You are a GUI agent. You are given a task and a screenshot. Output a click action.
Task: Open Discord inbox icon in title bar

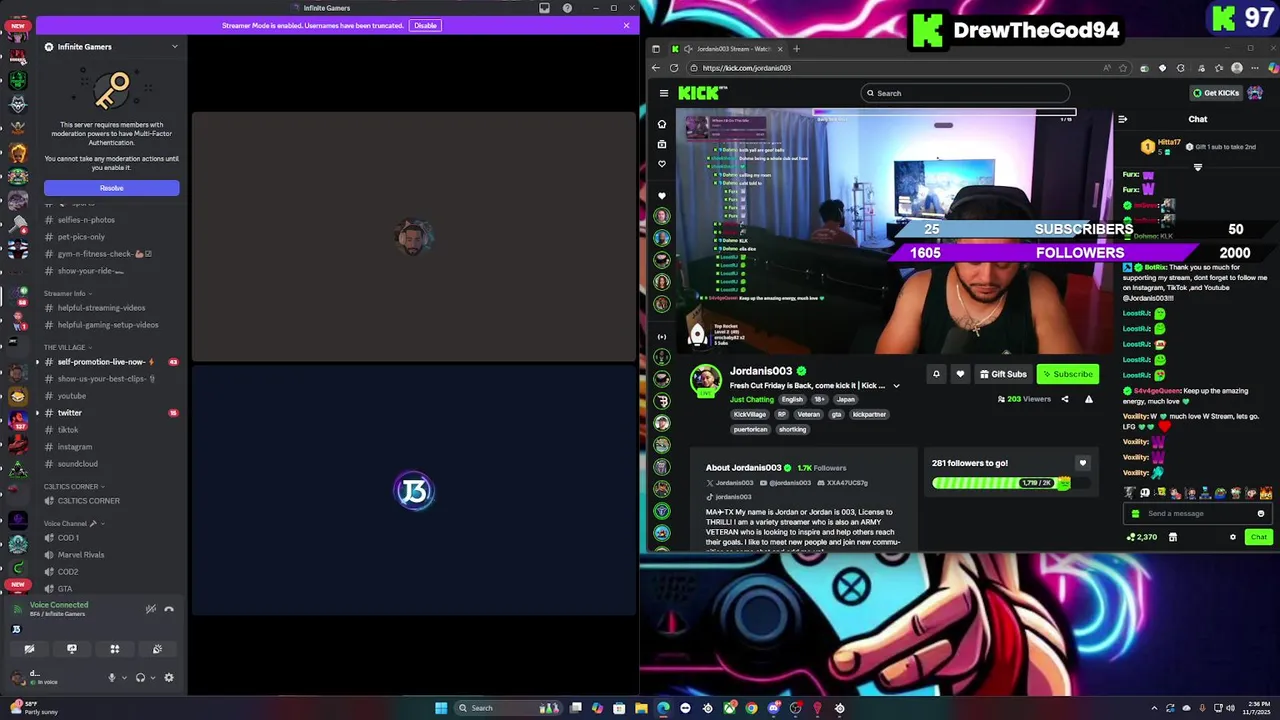544,8
